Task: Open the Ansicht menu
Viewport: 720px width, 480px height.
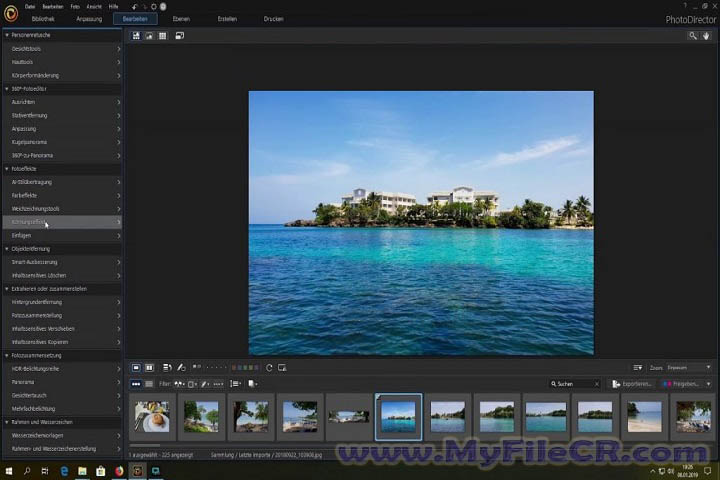Action: (94, 7)
